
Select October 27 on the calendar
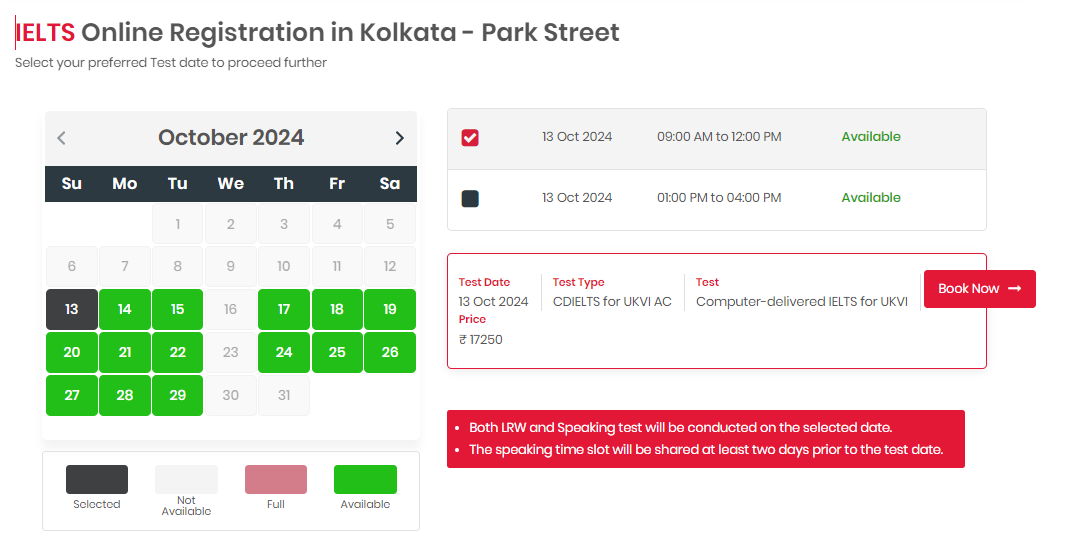click(72, 395)
